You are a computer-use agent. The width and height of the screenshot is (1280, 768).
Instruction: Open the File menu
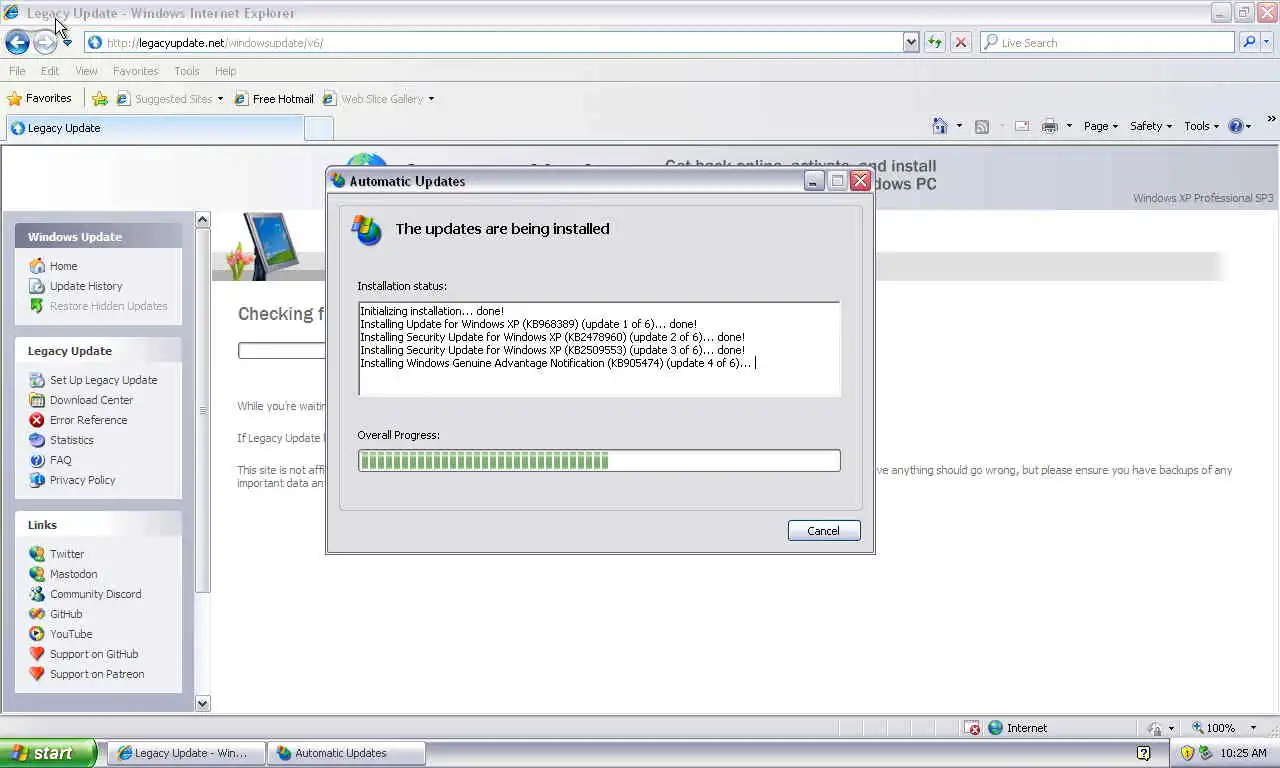pyautogui.click(x=17, y=71)
